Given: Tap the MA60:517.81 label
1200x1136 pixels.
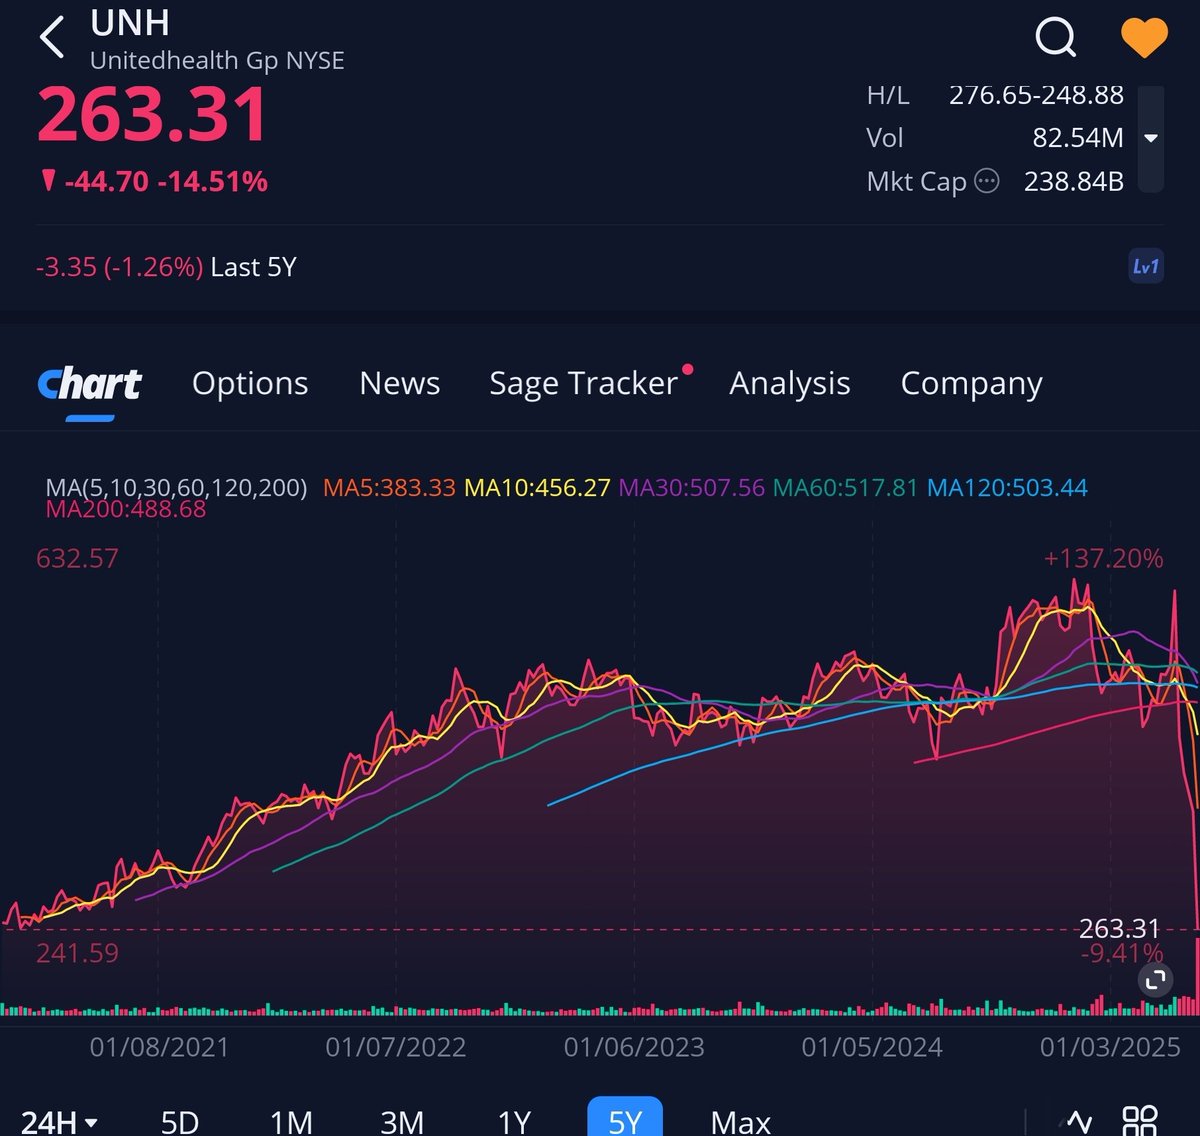Looking at the screenshot, I should (846, 487).
